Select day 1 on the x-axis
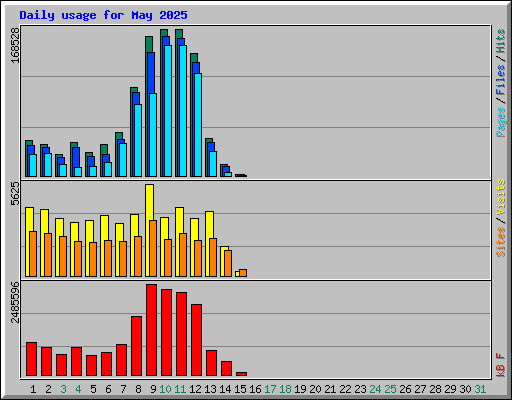Screen dimensions: 512x400 [33, 389]
